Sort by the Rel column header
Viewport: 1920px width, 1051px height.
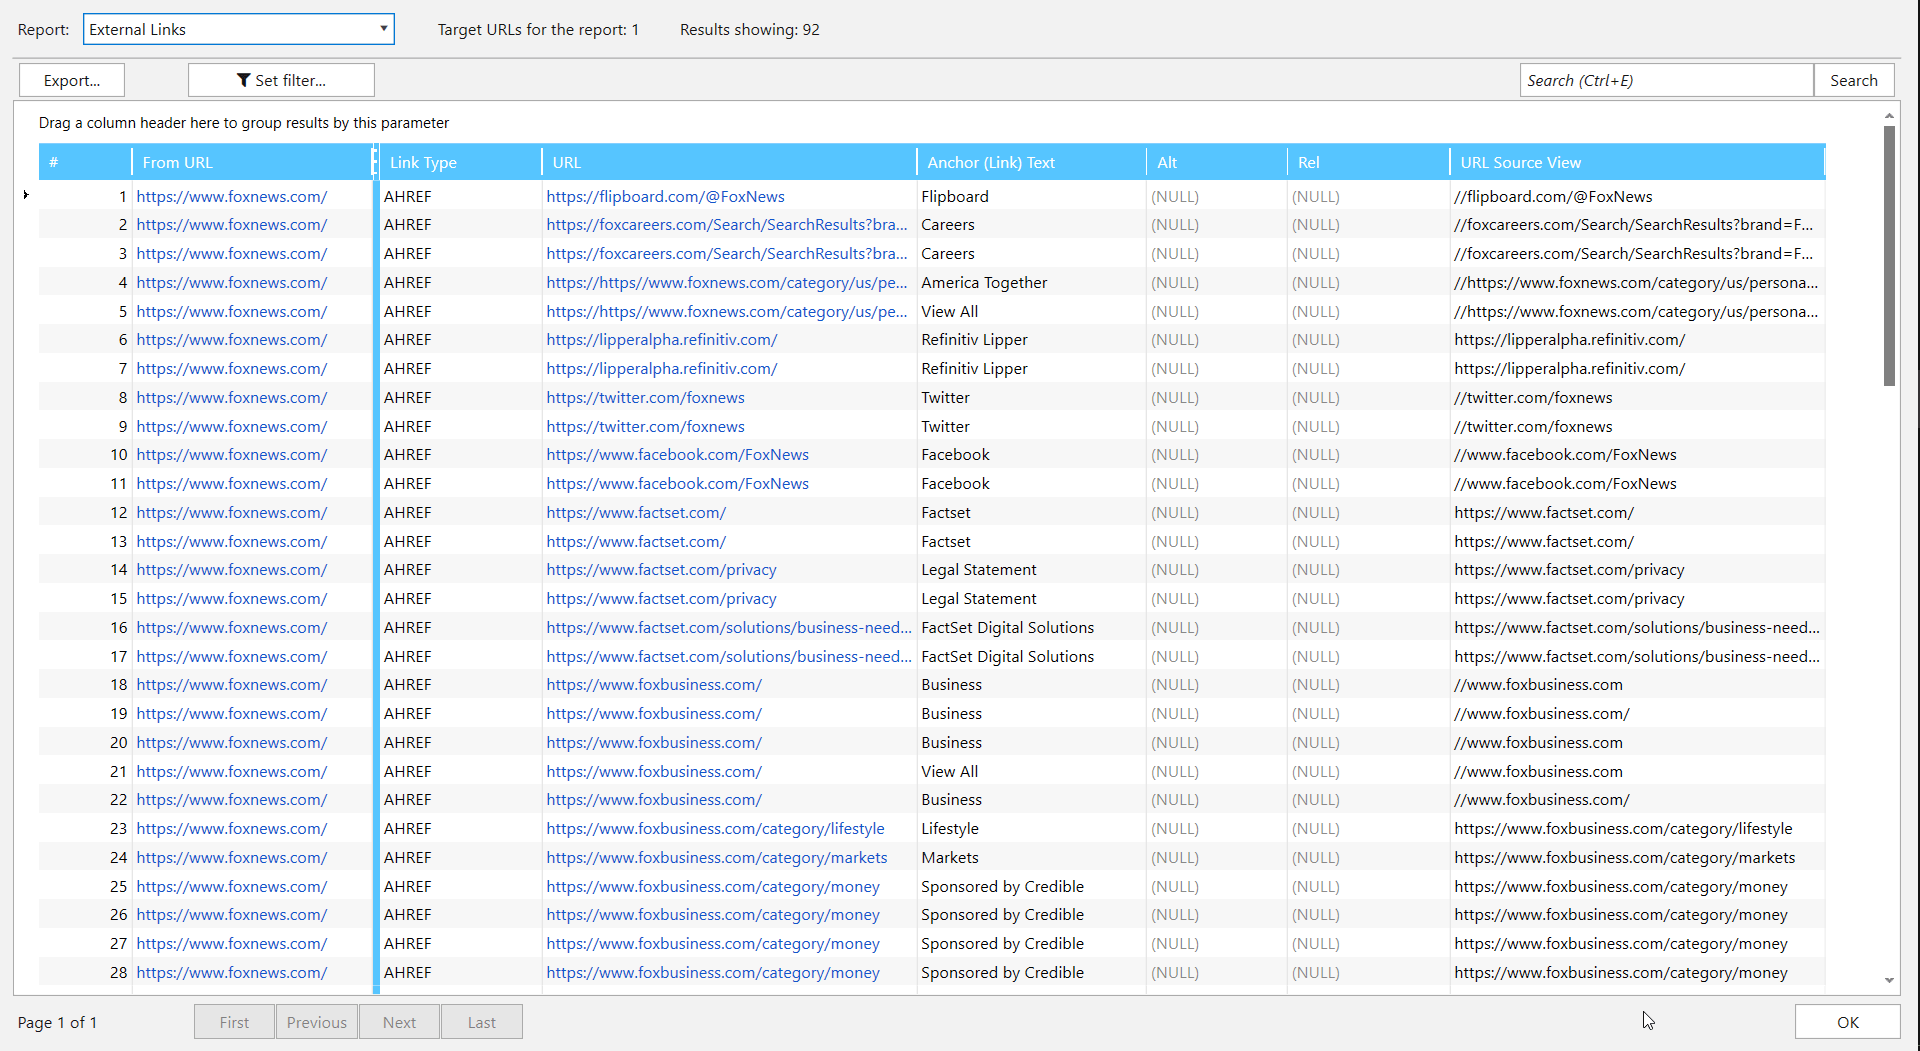tap(1368, 162)
